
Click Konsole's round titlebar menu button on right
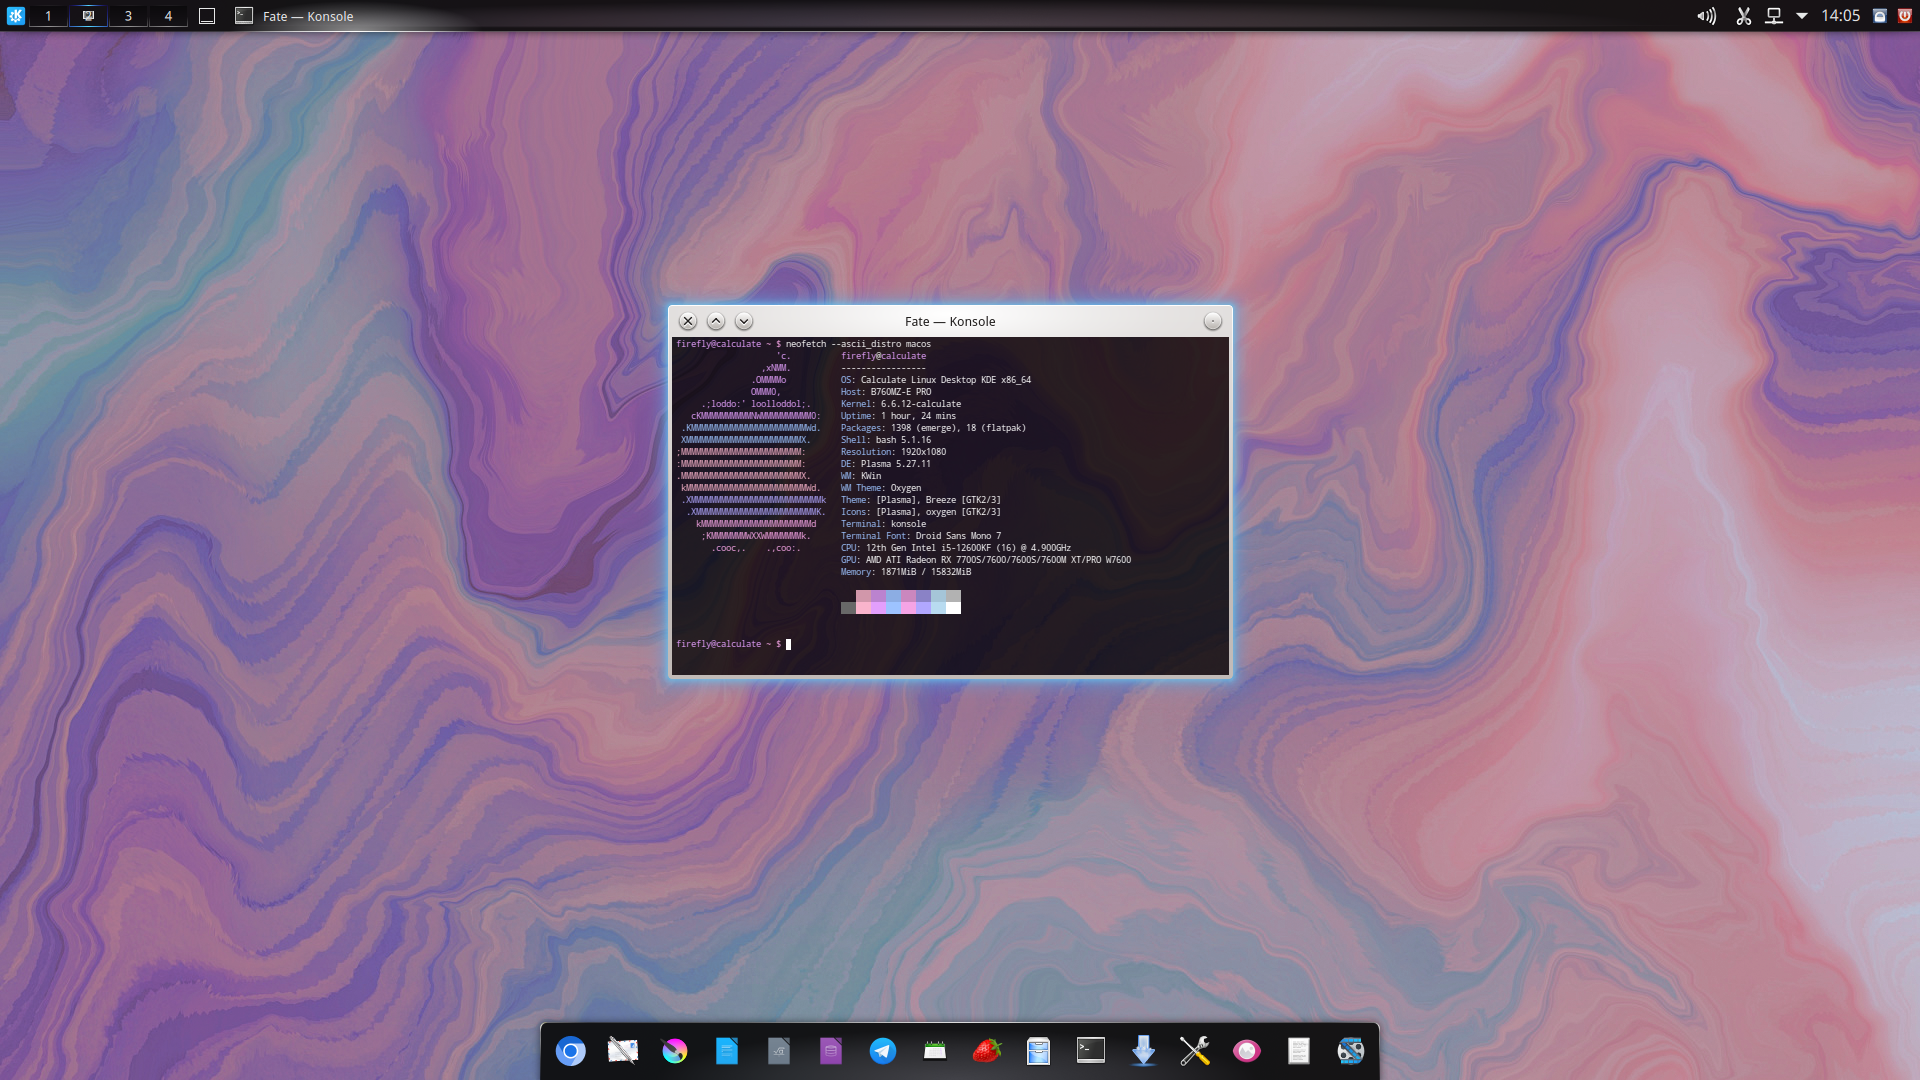1212,321
